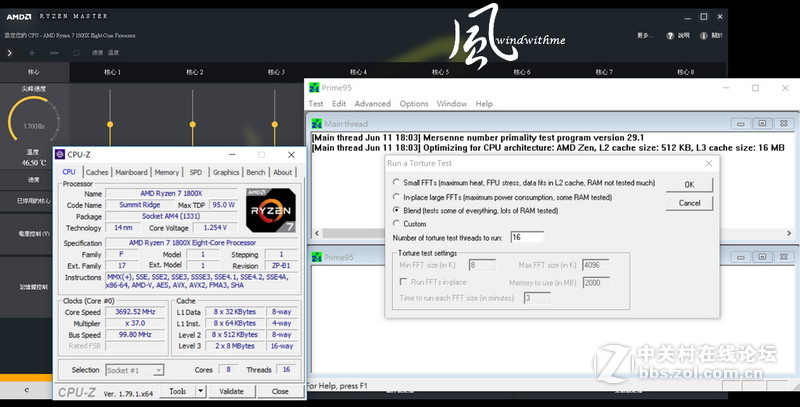
Task: Click the torture test threads input field
Action: tap(527, 237)
